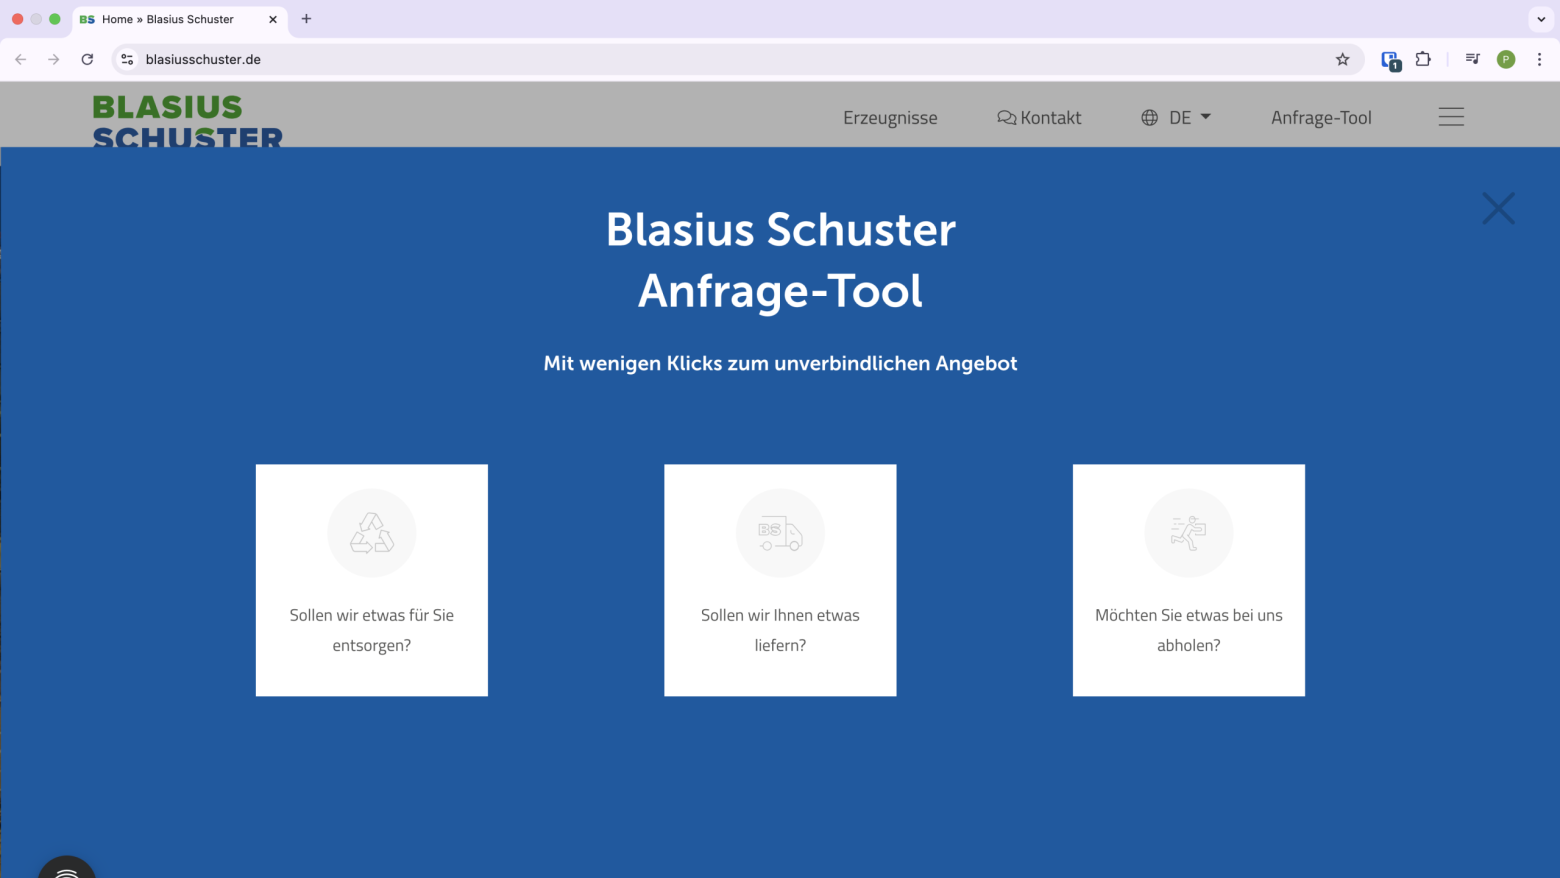Close the Anfrage-Tool overlay with the X
1560x878 pixels.
click(1498, 208)
